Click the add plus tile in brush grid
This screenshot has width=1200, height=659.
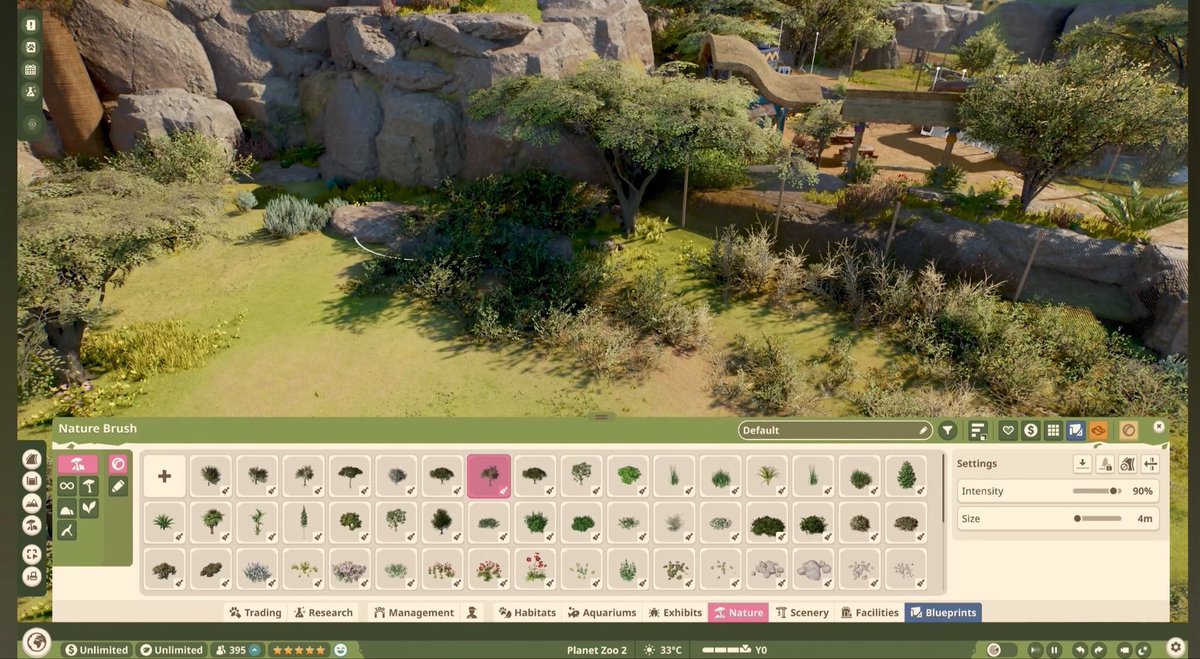pyautogui.click(x=165, y=476)
